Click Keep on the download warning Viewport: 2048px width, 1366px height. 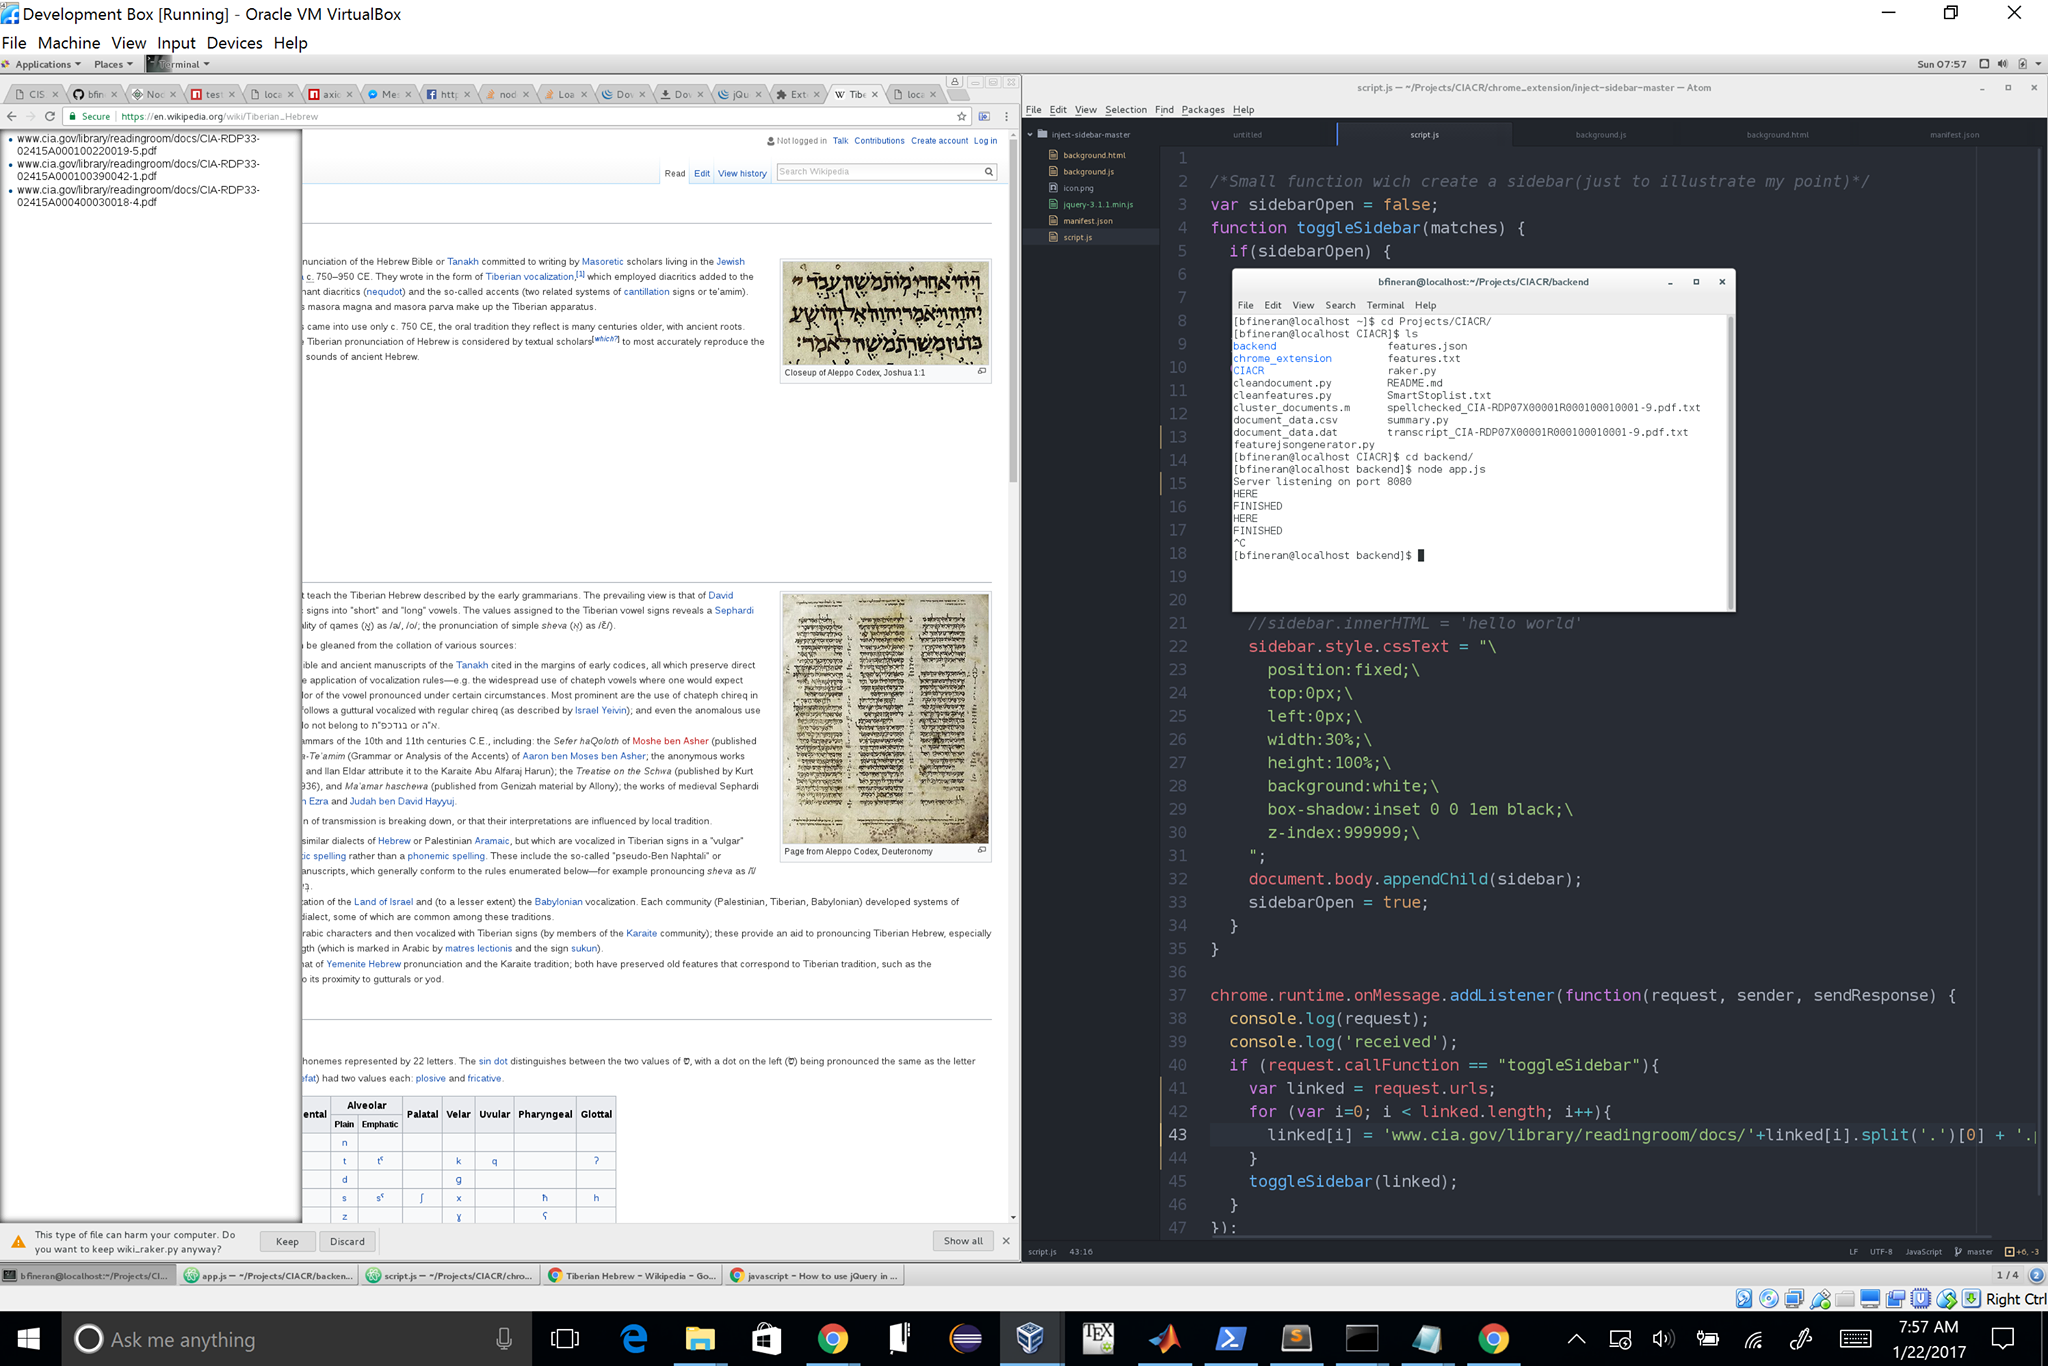pos(287,1241)
